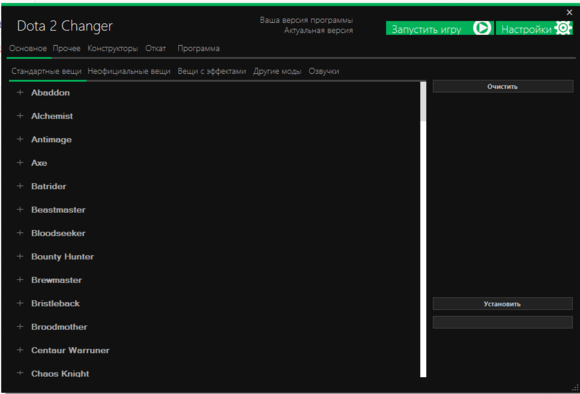This screenshot has height=394, width=580.
Task: Click the Запустить игру button label
Action: tap(426, 29)
